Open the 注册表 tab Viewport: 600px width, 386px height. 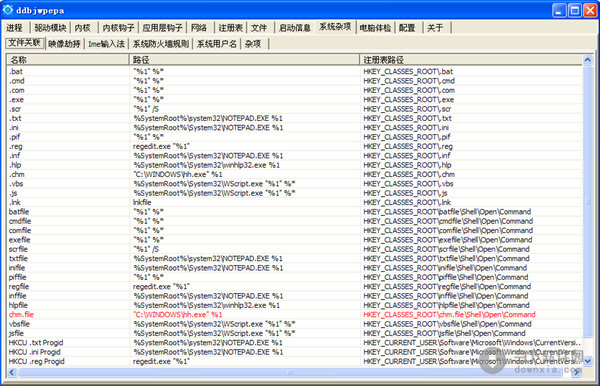pos(231,28)
